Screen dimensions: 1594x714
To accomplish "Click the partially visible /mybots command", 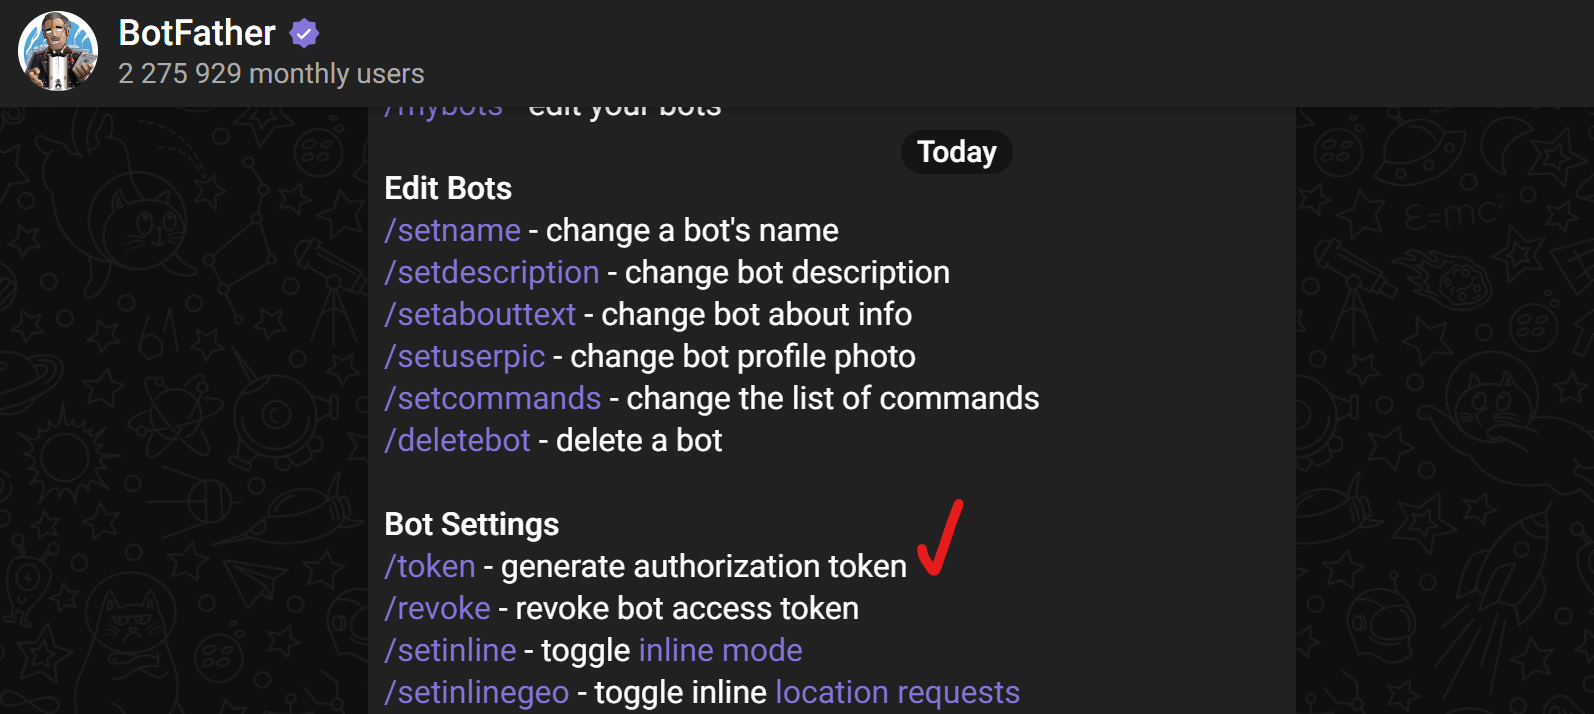I will coord(444,110).
